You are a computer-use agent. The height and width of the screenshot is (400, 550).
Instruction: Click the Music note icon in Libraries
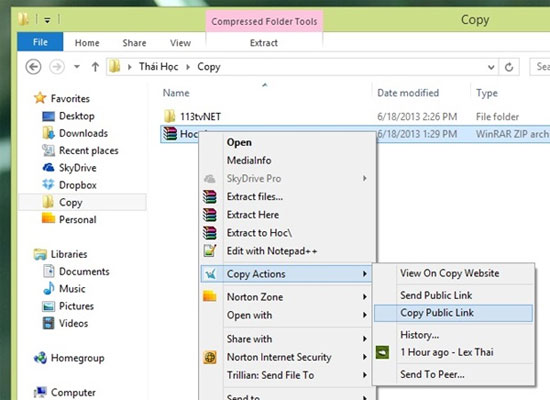(x=49, y=288)
